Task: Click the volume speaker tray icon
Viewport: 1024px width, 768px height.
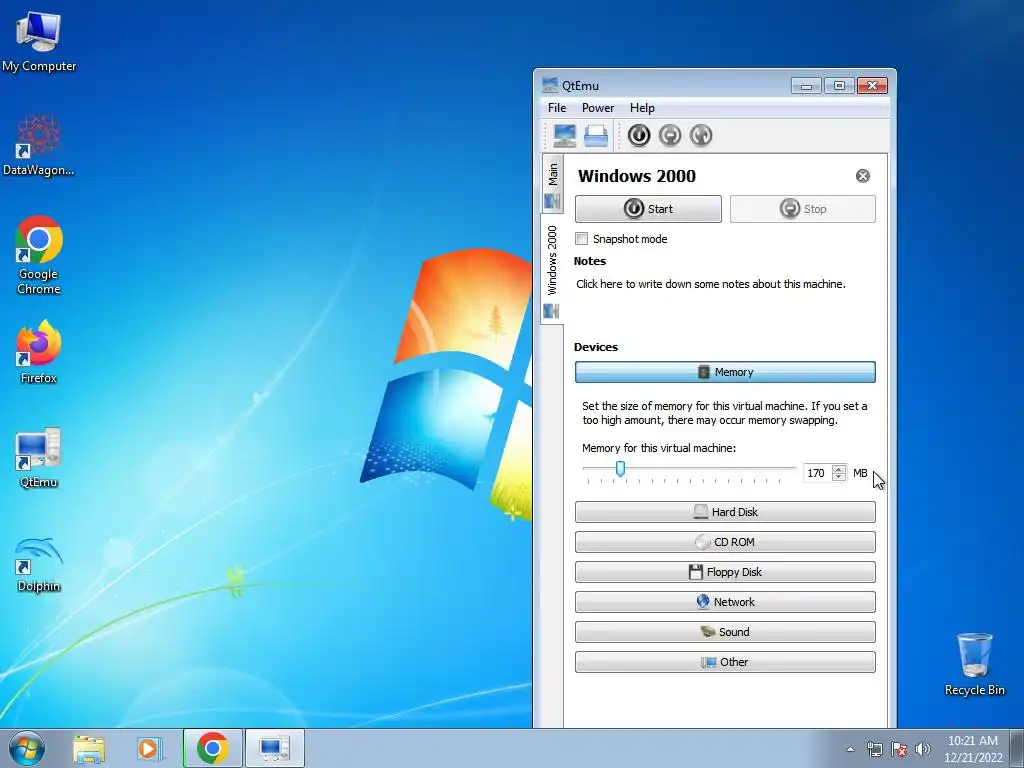Action: (922, 749)
